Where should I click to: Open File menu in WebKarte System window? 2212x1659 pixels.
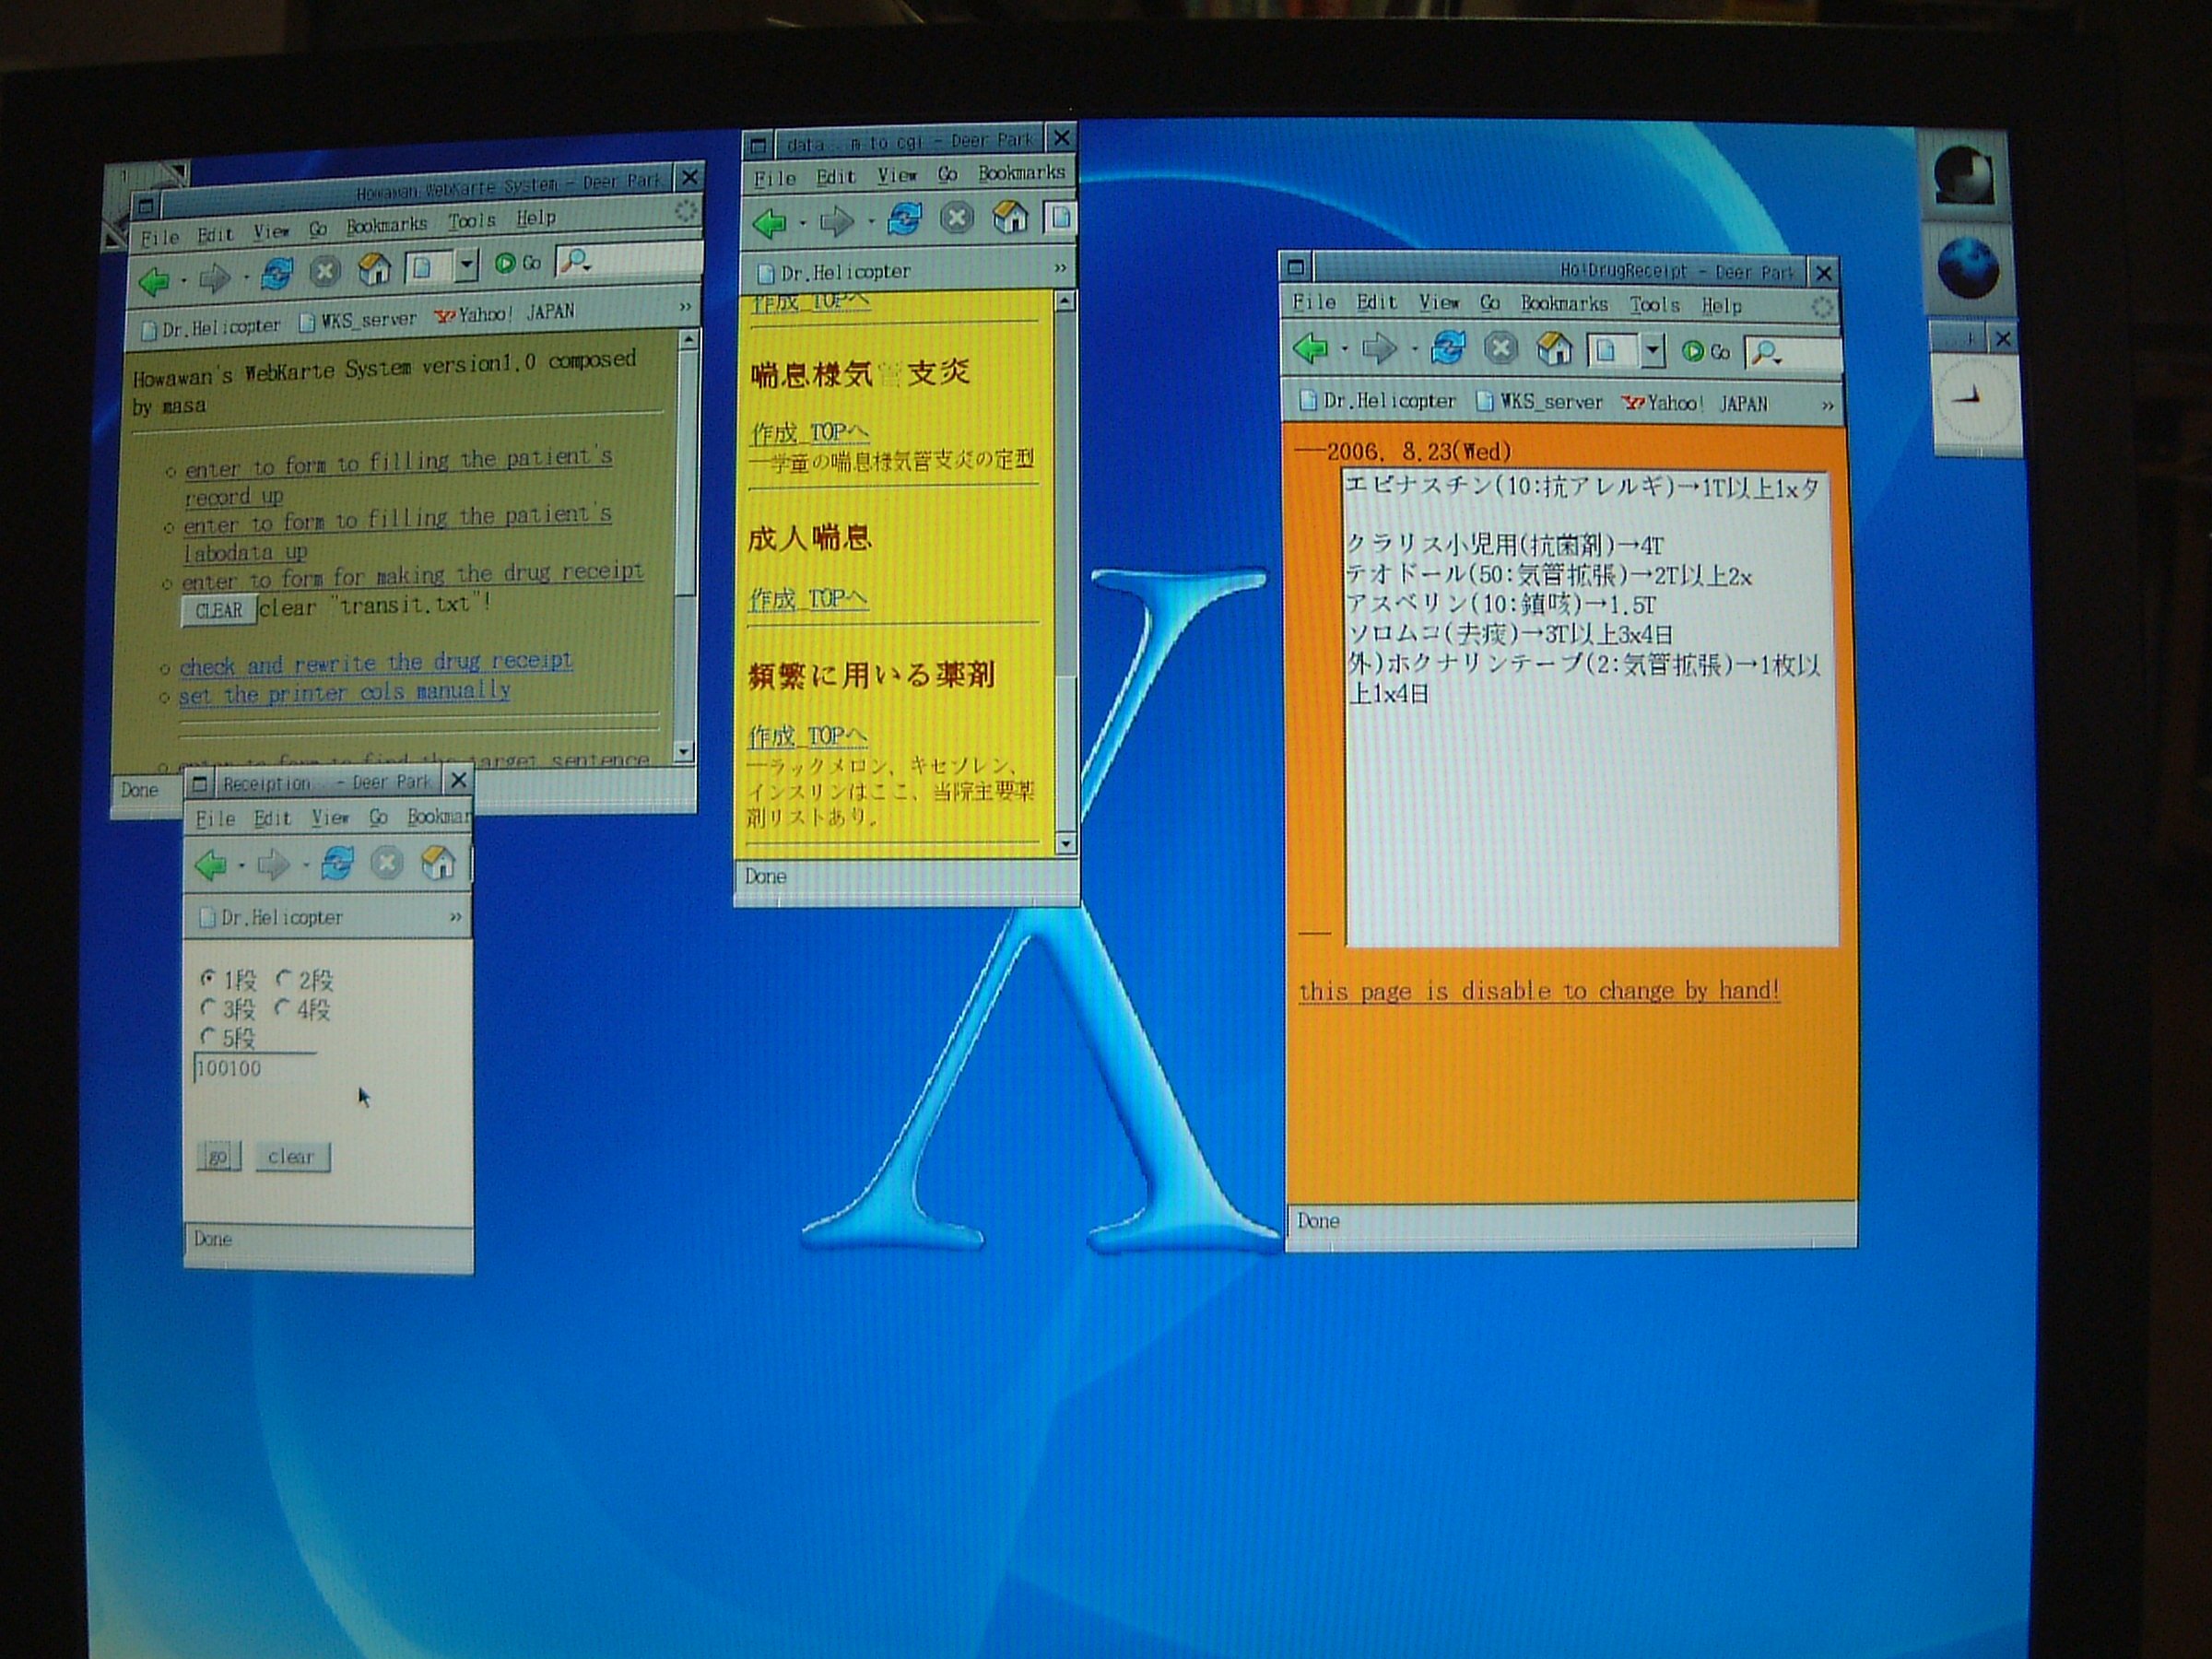(x=159, y=237)
